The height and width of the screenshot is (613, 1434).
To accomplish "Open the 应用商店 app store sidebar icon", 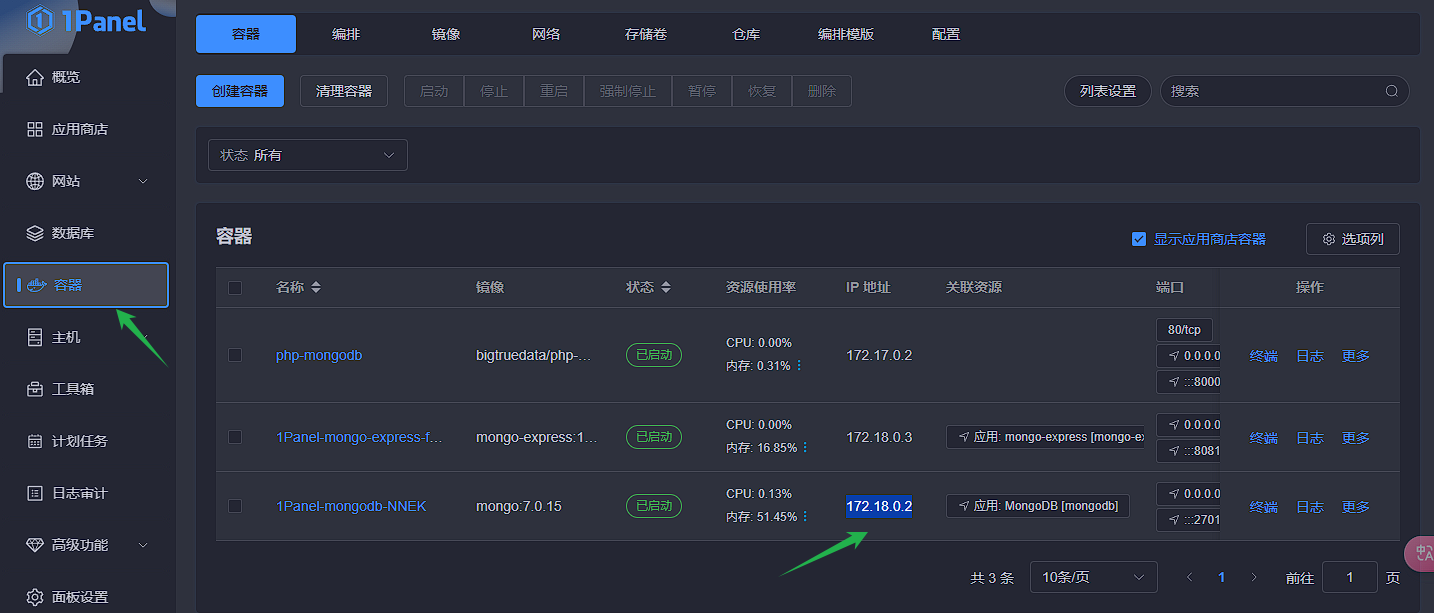I will [35, 129].
